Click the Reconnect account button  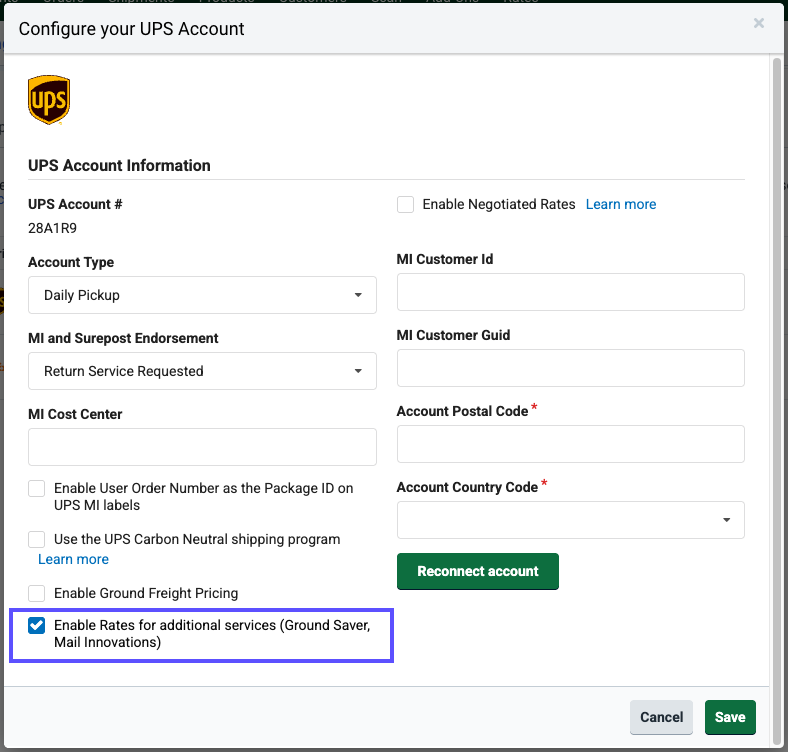pyautogui.click(x=477, y=572)
